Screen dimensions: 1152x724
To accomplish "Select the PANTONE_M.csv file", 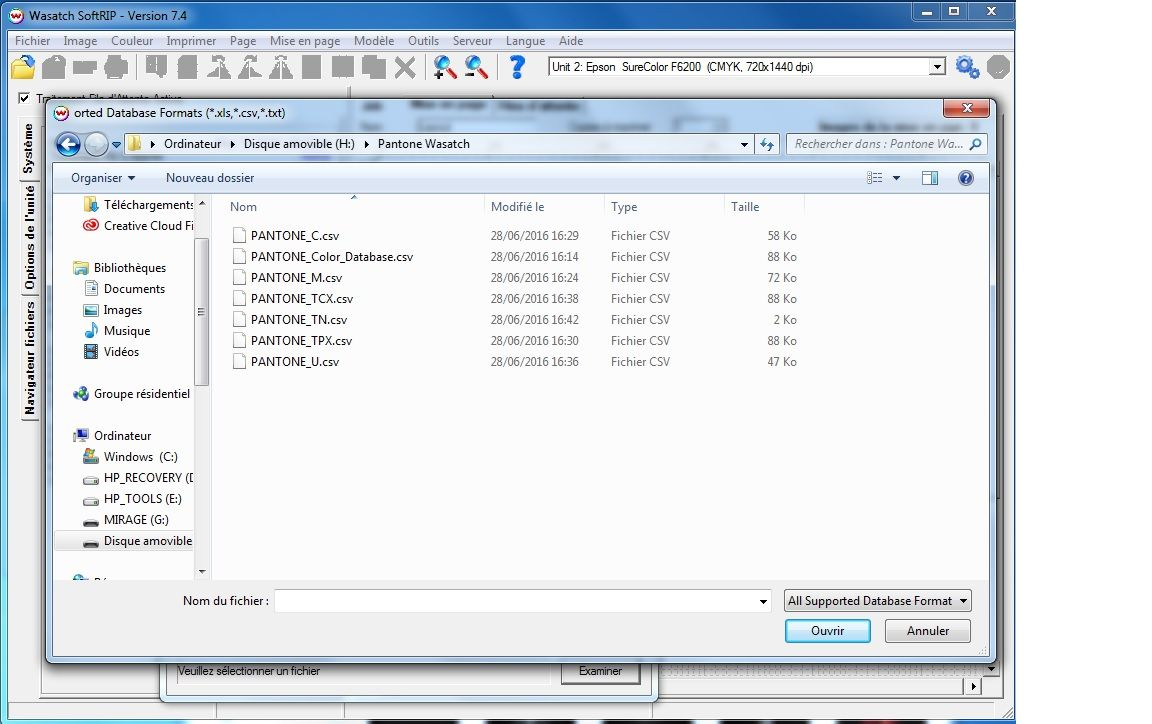I will [296, 278].
